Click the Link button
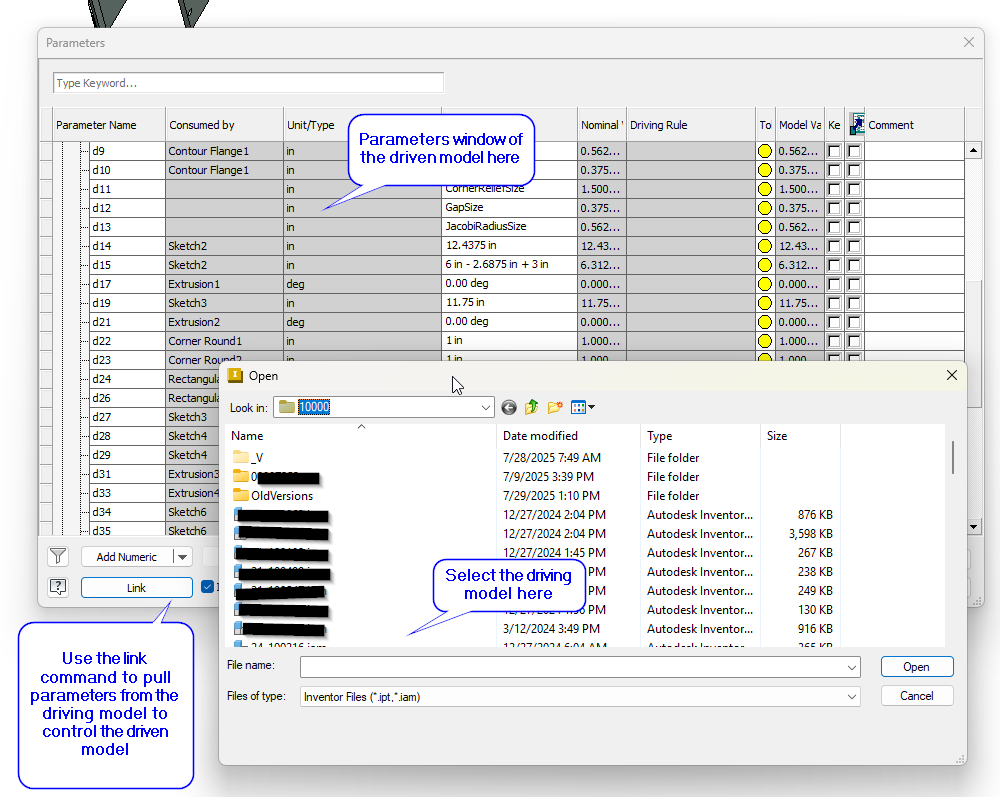The width and height of the screenshot is (1000, 797). tap(136, 588)
